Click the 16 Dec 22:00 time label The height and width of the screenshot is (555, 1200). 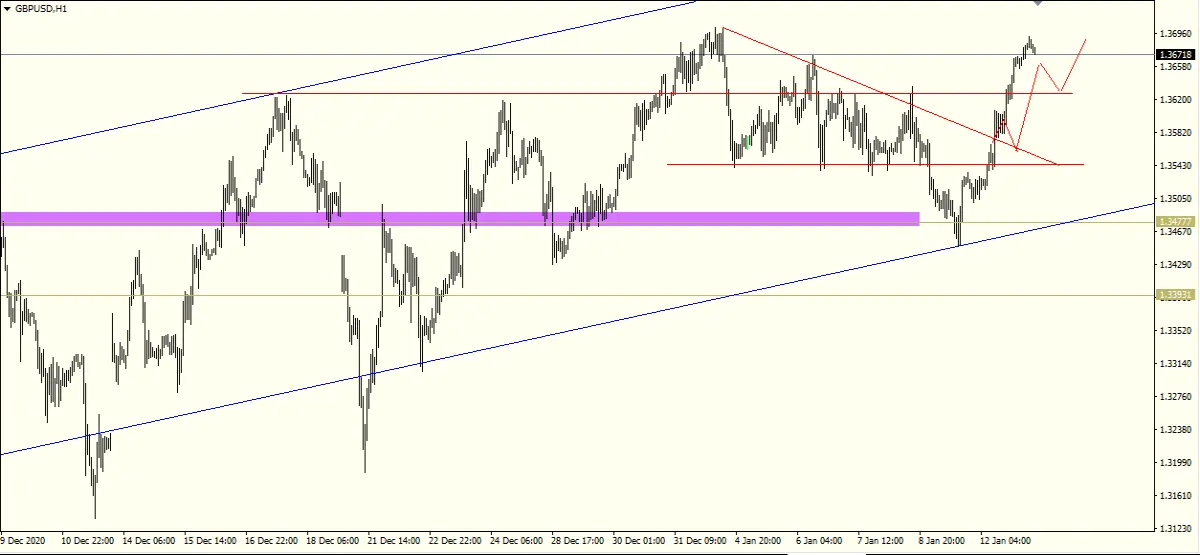[x=272, y=541]
